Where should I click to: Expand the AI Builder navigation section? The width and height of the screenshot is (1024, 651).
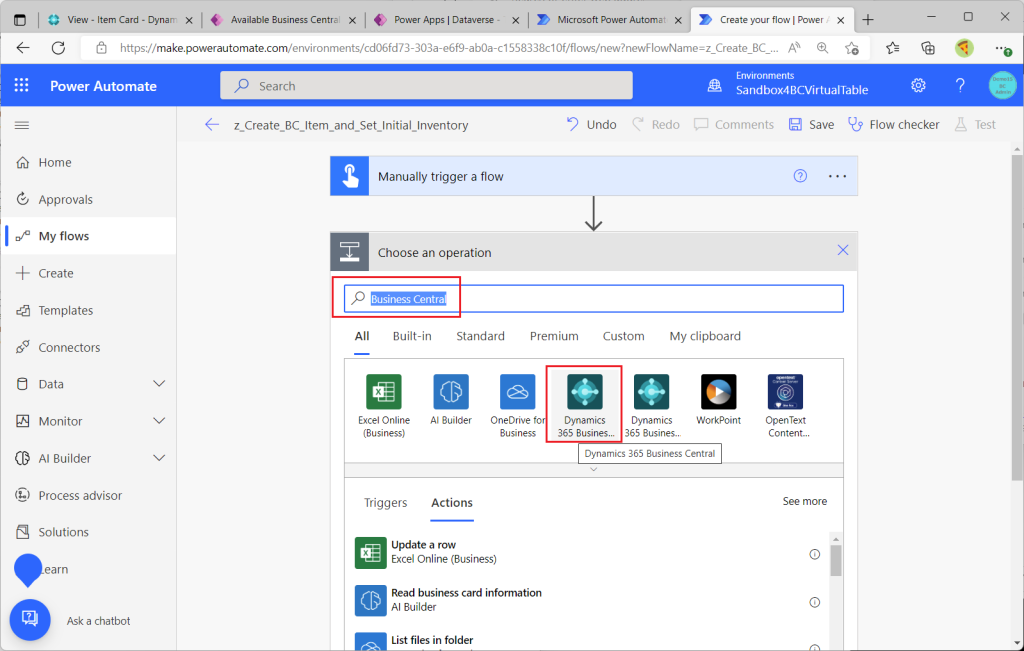[159, 458]
